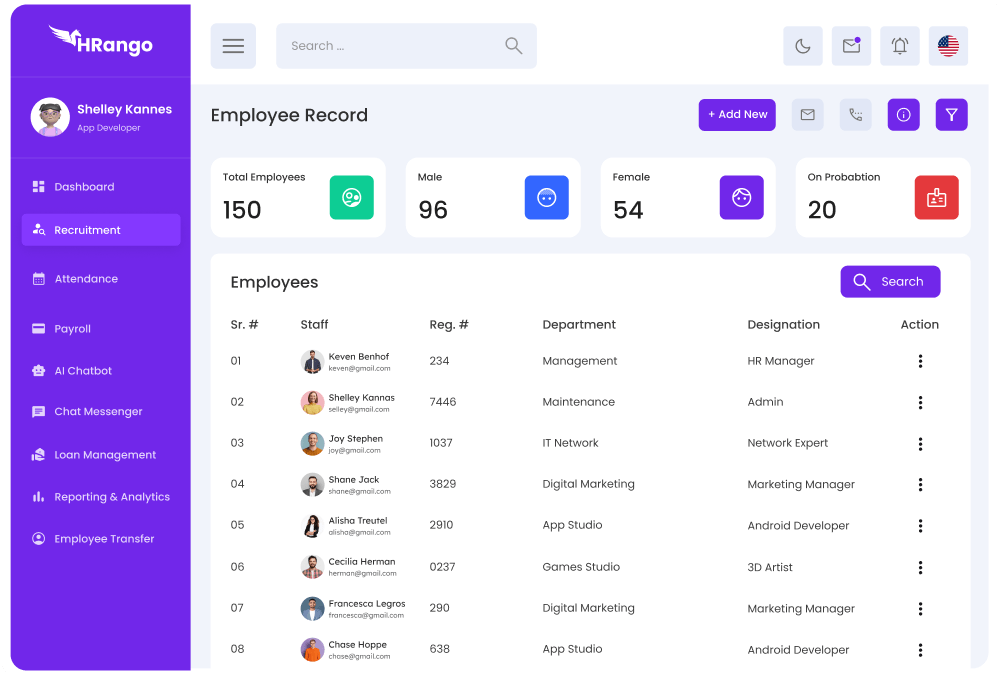Image resolution: width=1001 pixels, height=675 pixels.
Task: Toggle dark mode with the moon icon
Action: pyautogui.click(x=802, y=46)
